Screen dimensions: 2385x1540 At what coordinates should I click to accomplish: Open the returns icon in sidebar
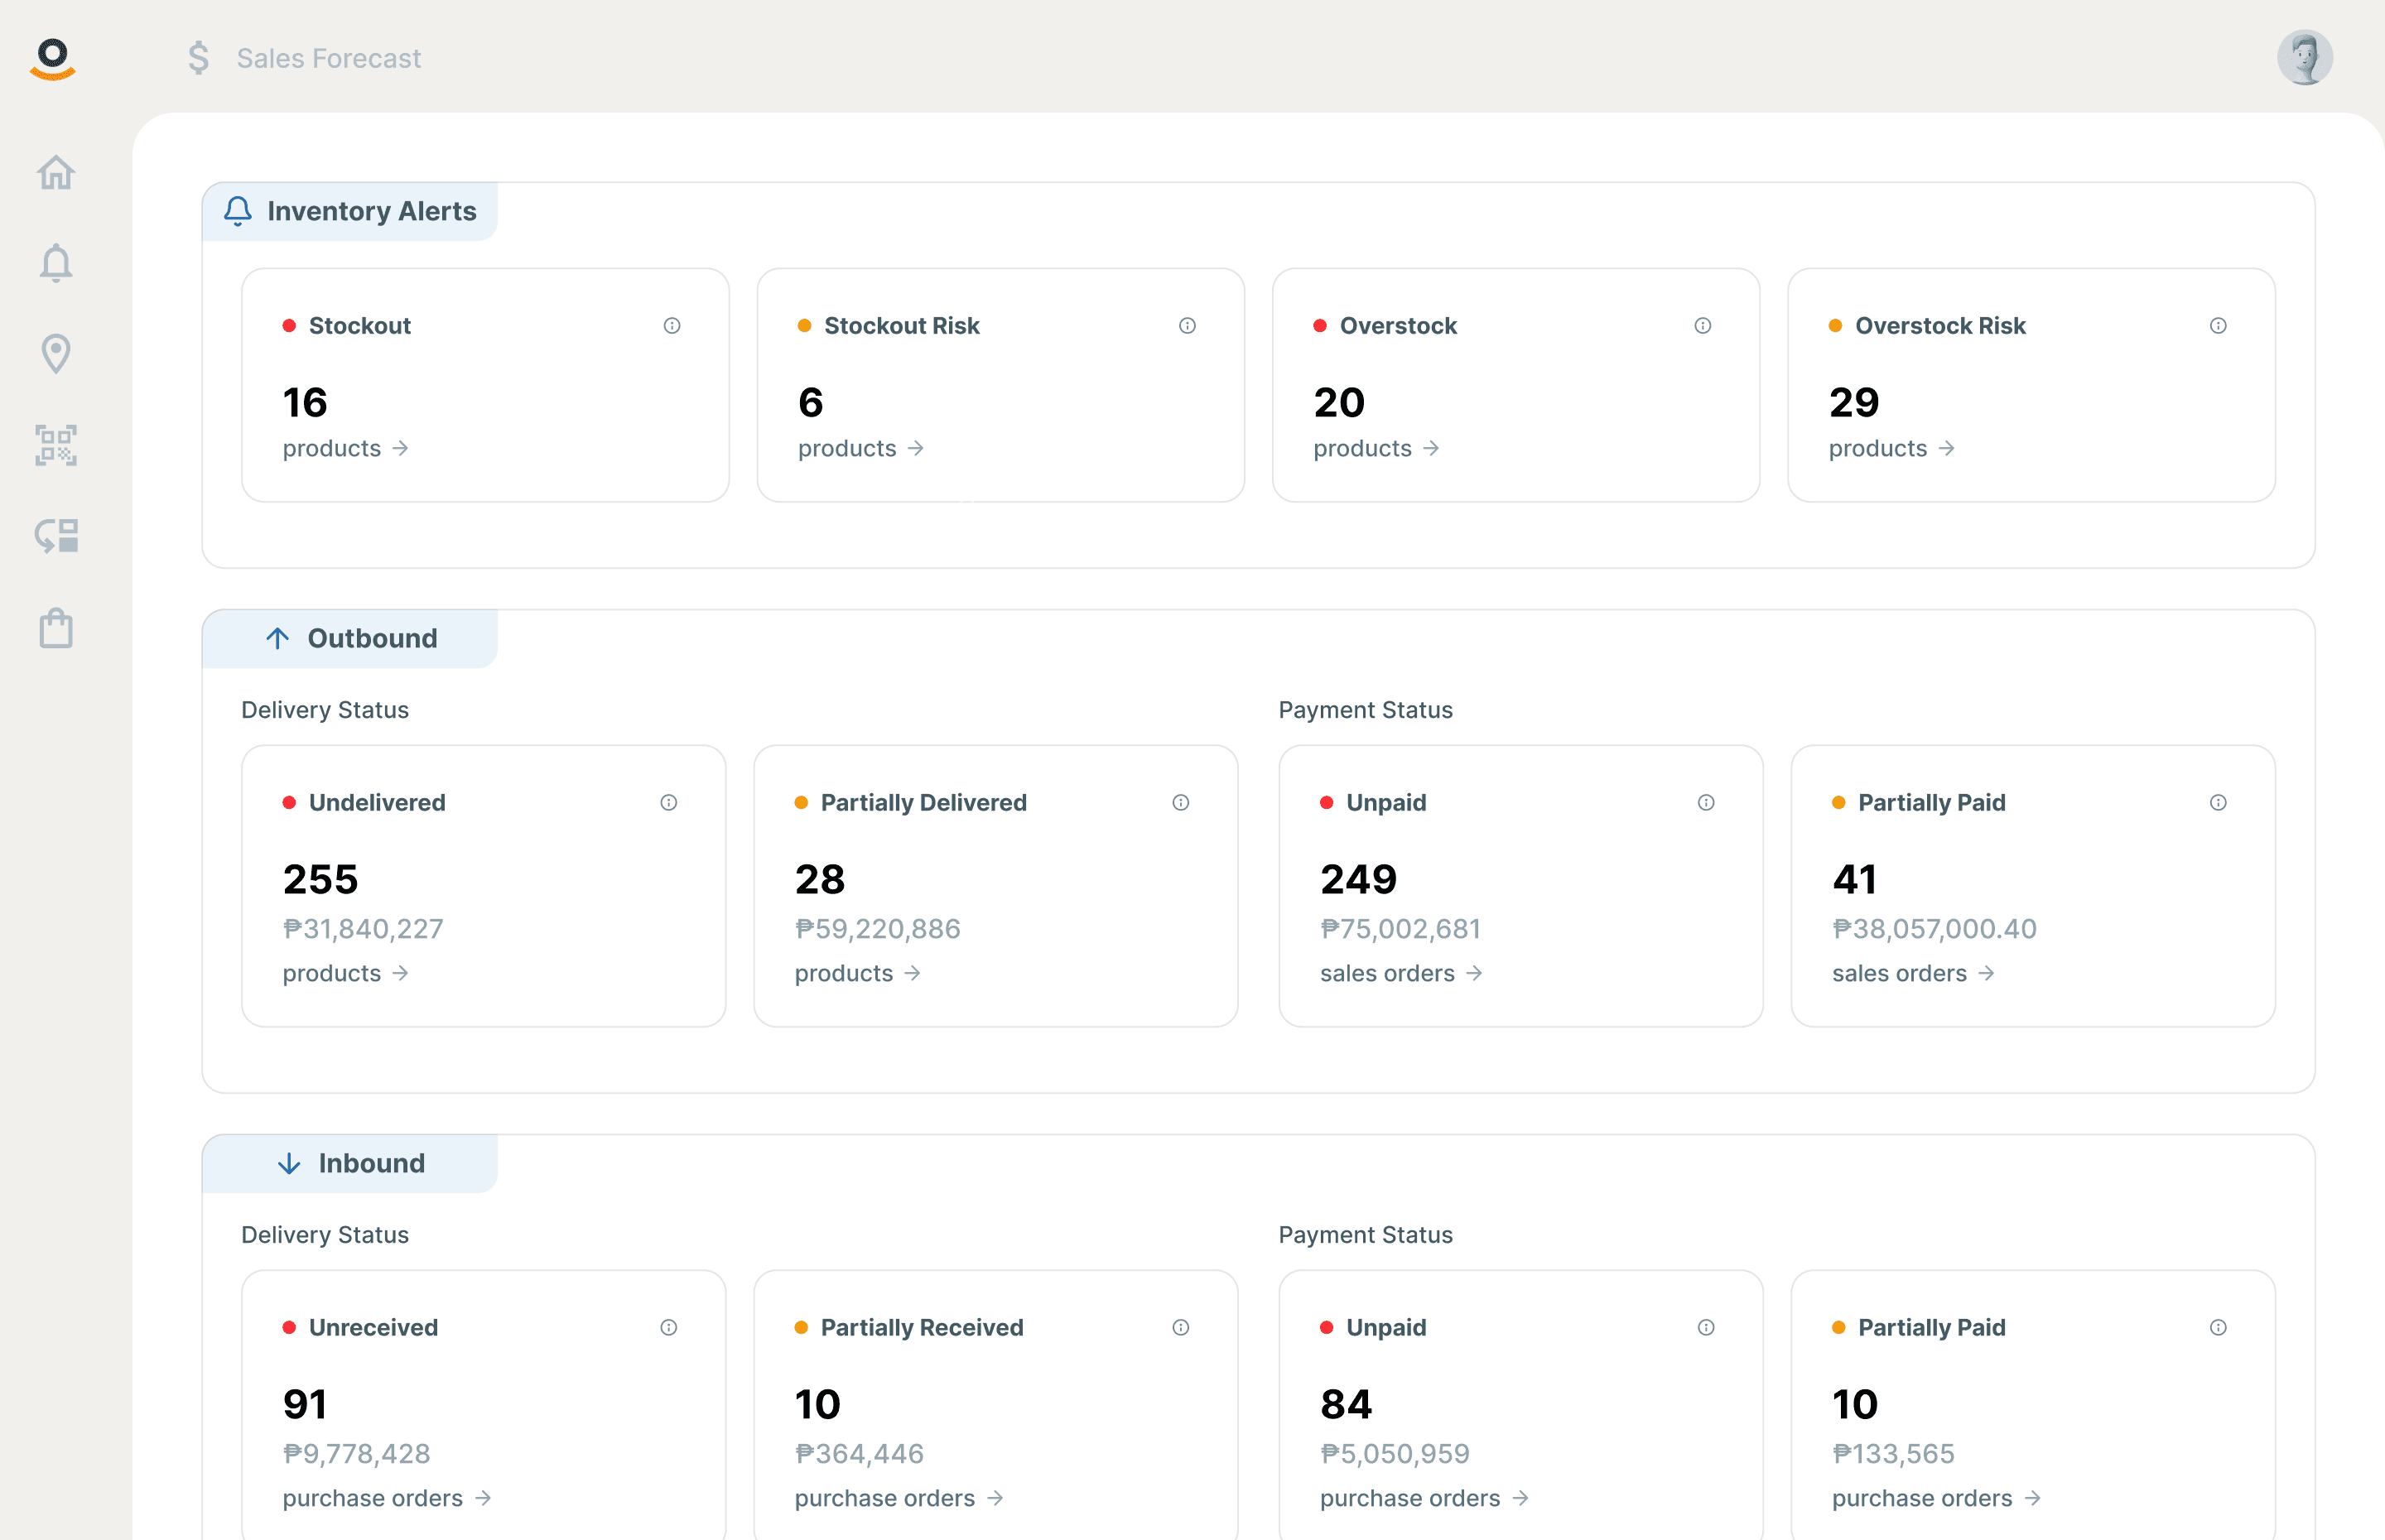[56, 536]
